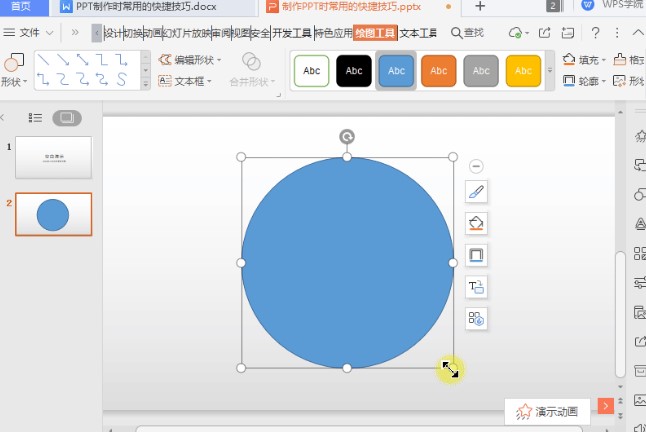Click the text box quick icon beside shape
The height and width of the screenshot is (432, 646).
pos(476,287)
